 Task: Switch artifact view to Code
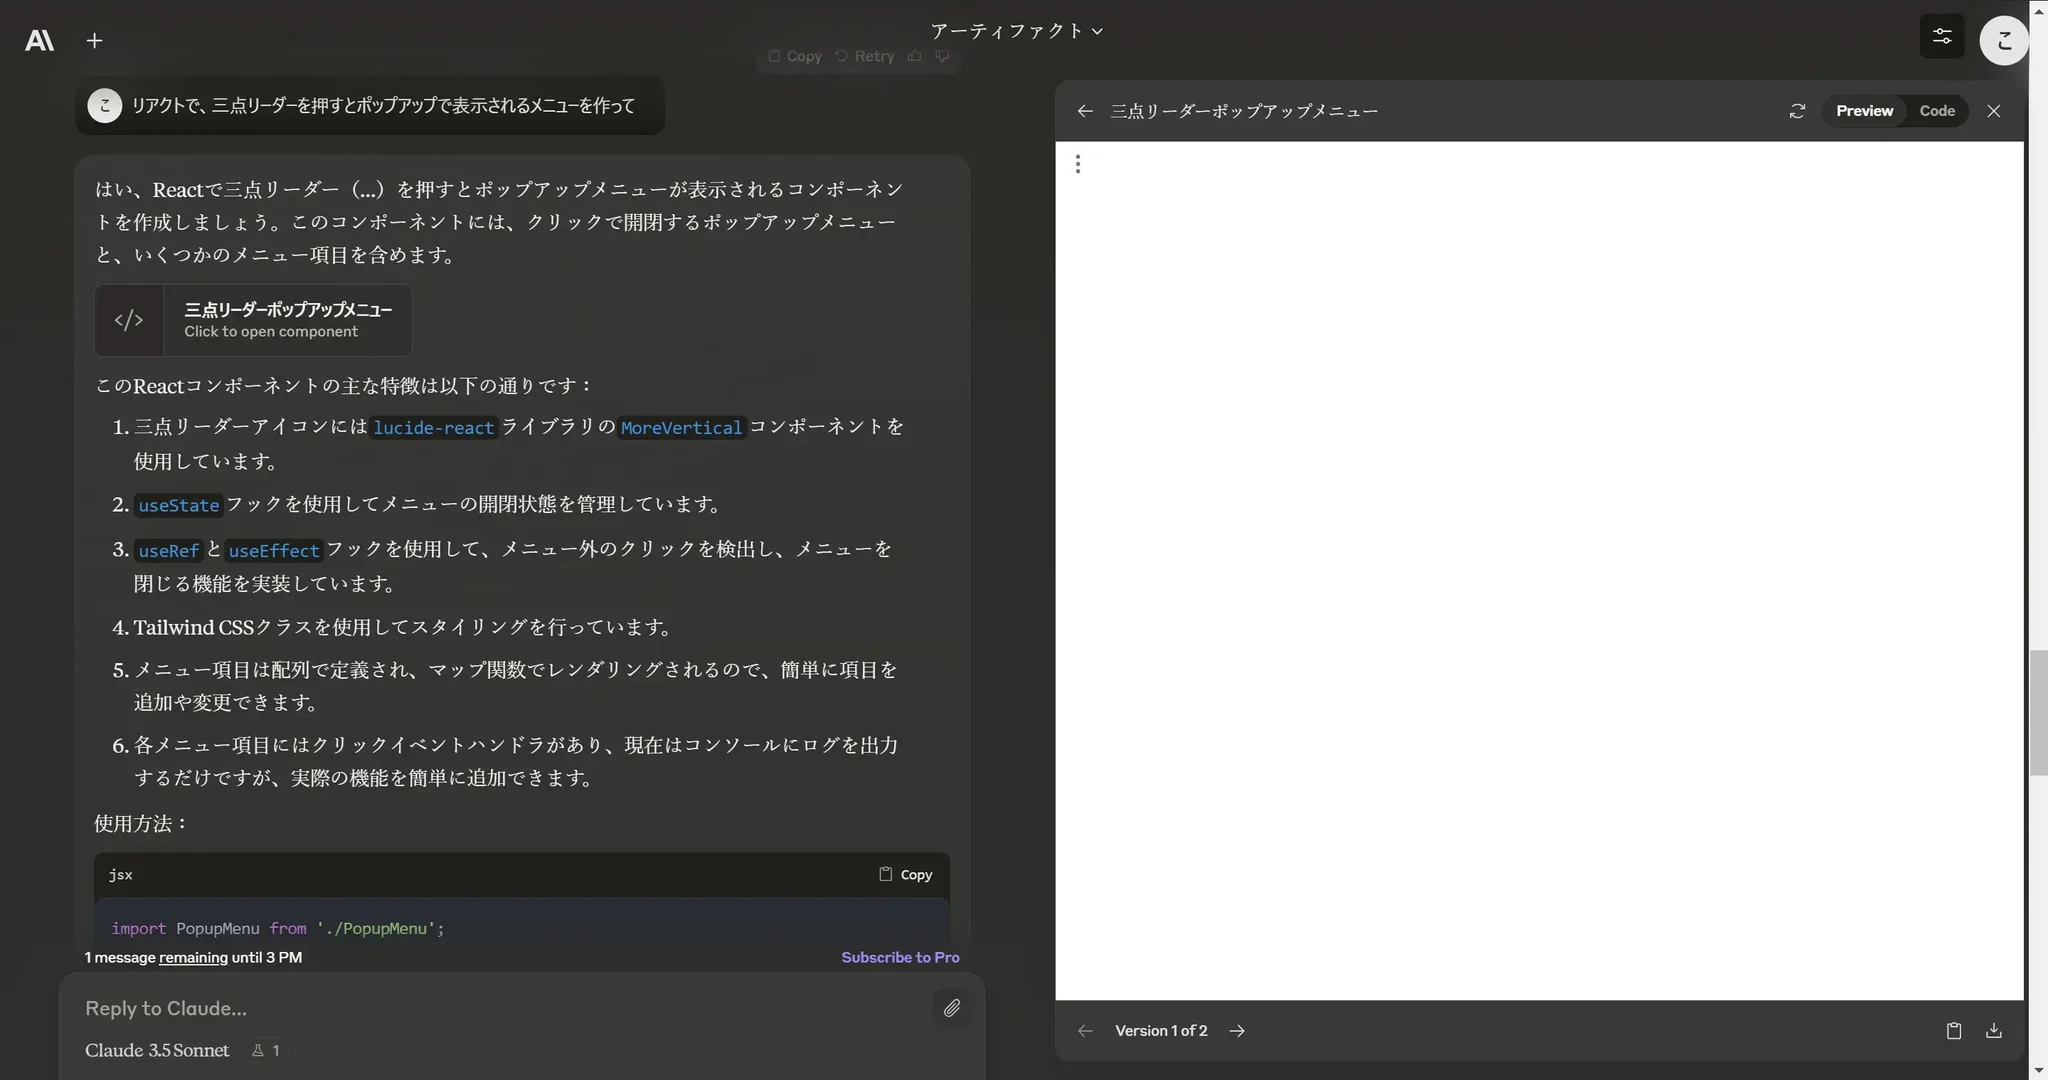pos(1936,111)
